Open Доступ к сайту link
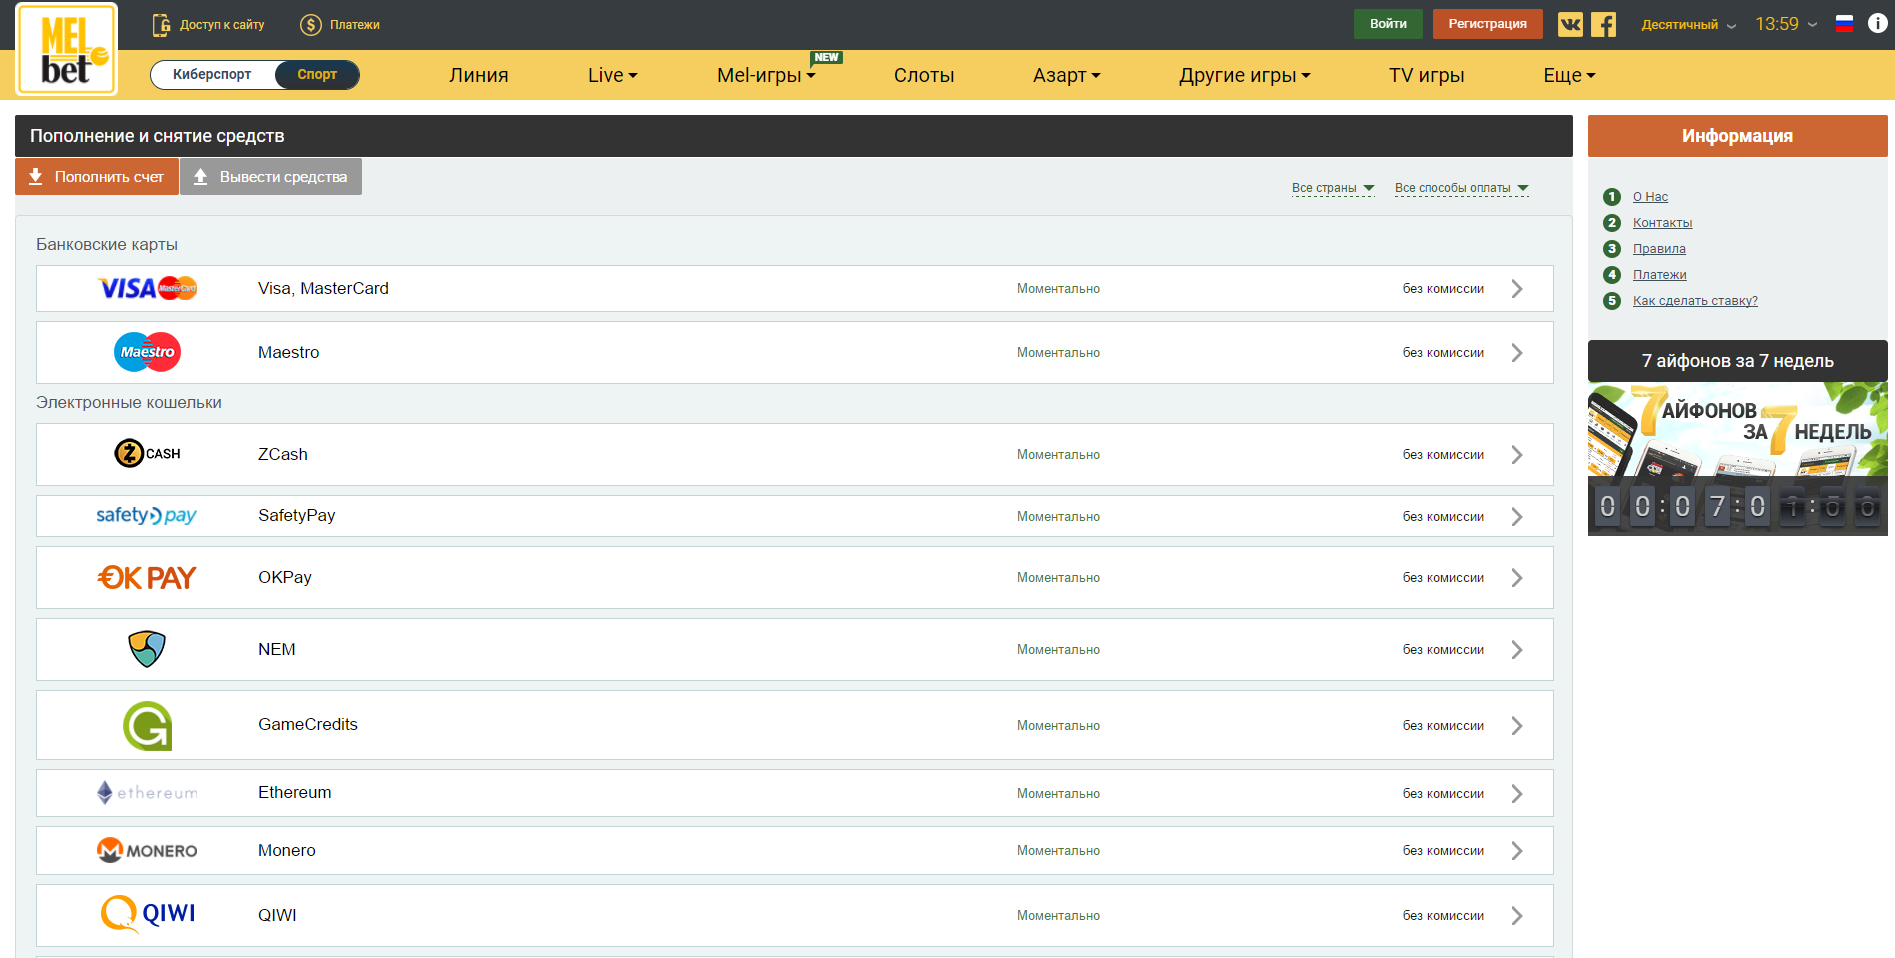 [222, 25]
